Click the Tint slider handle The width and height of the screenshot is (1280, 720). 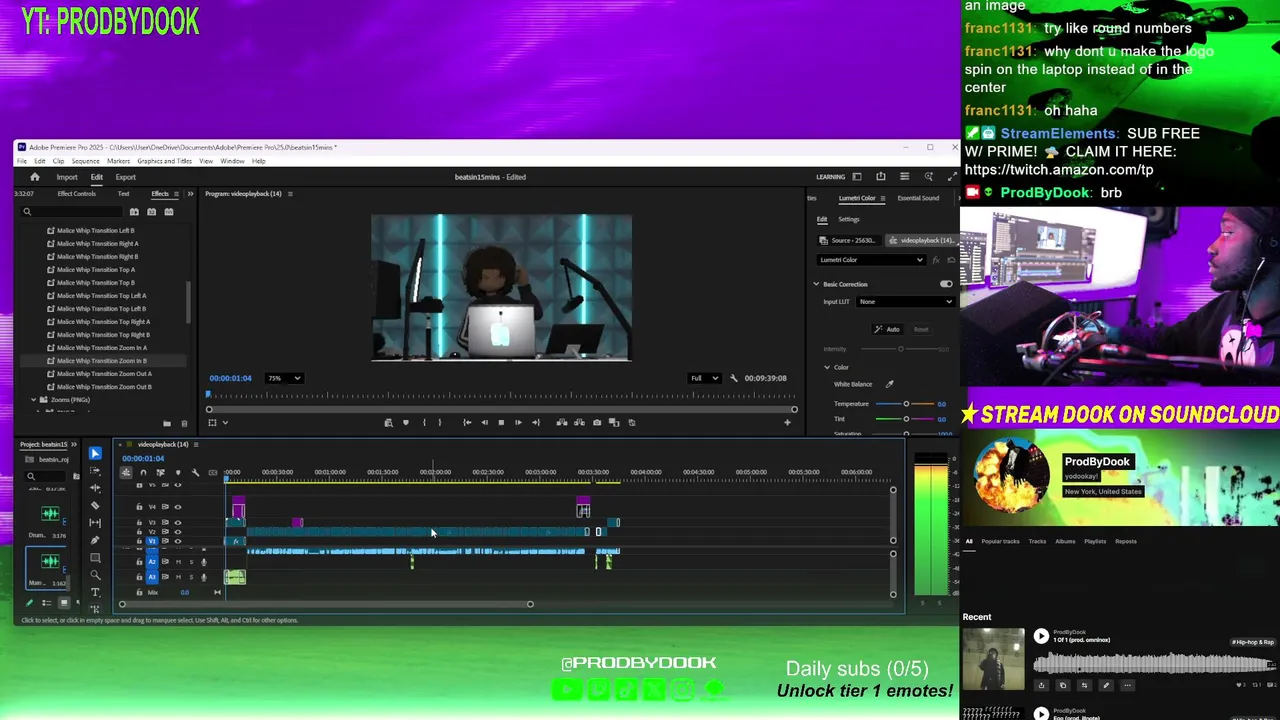(906, 419)
